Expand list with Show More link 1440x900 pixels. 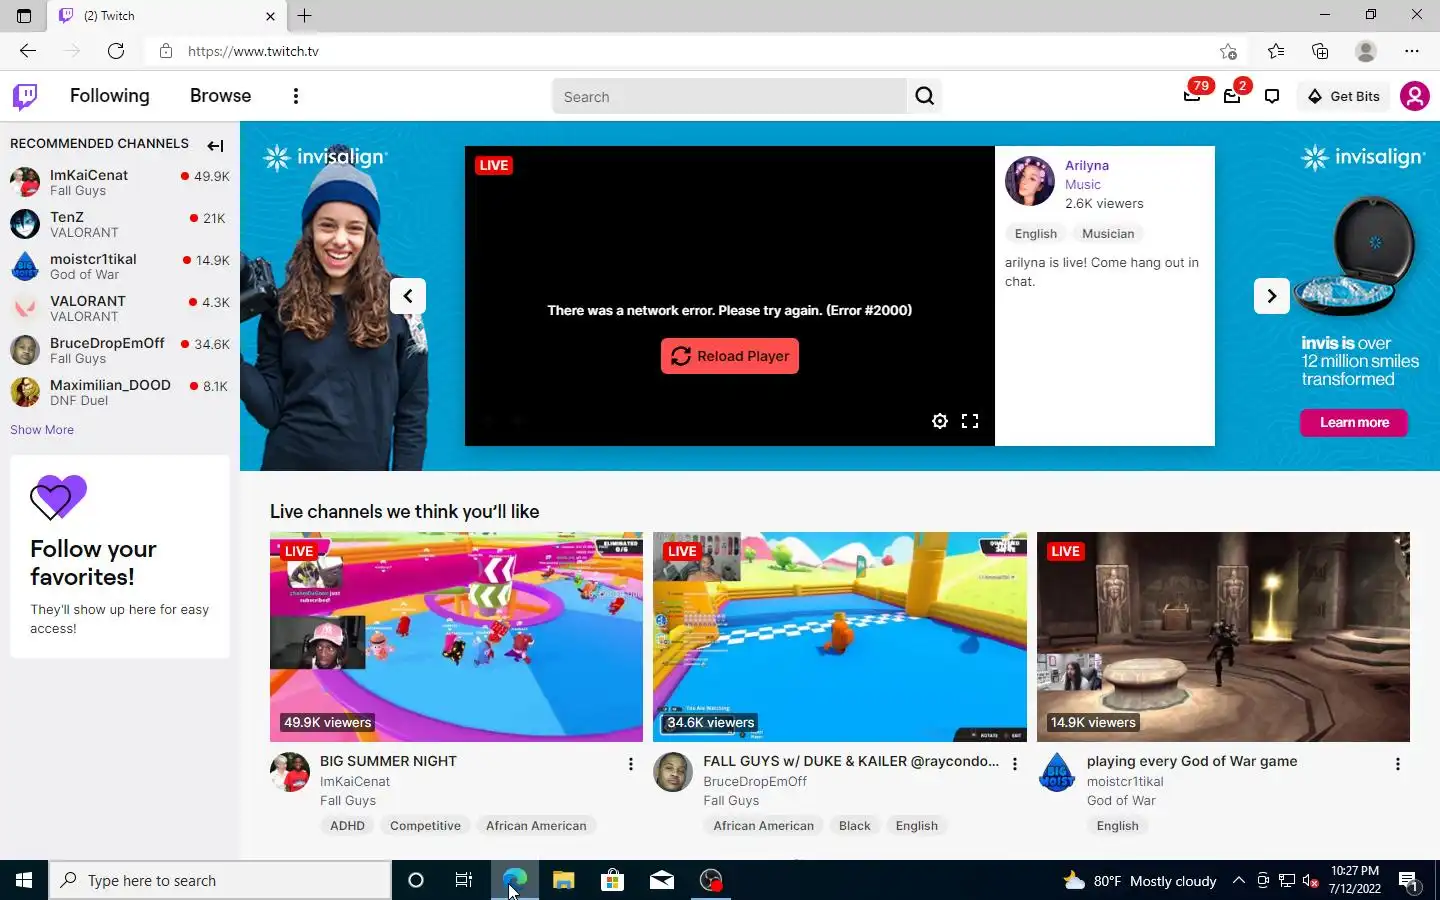[x=42, y=430]
